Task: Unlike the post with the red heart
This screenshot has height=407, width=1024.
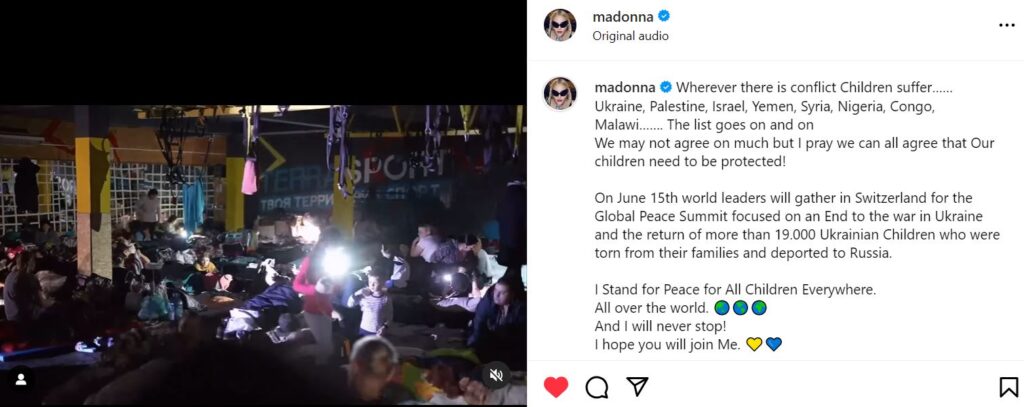Action: [556, 387]
